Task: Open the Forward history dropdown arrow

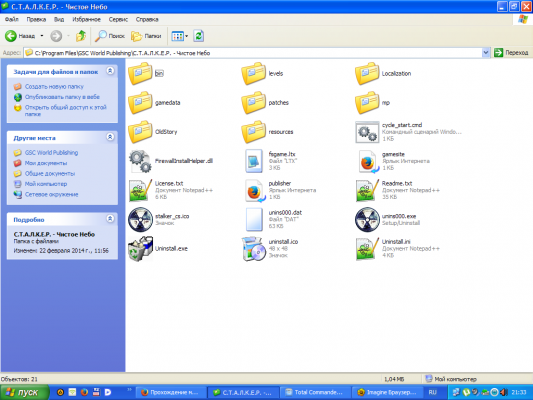Action: [68, 36]
